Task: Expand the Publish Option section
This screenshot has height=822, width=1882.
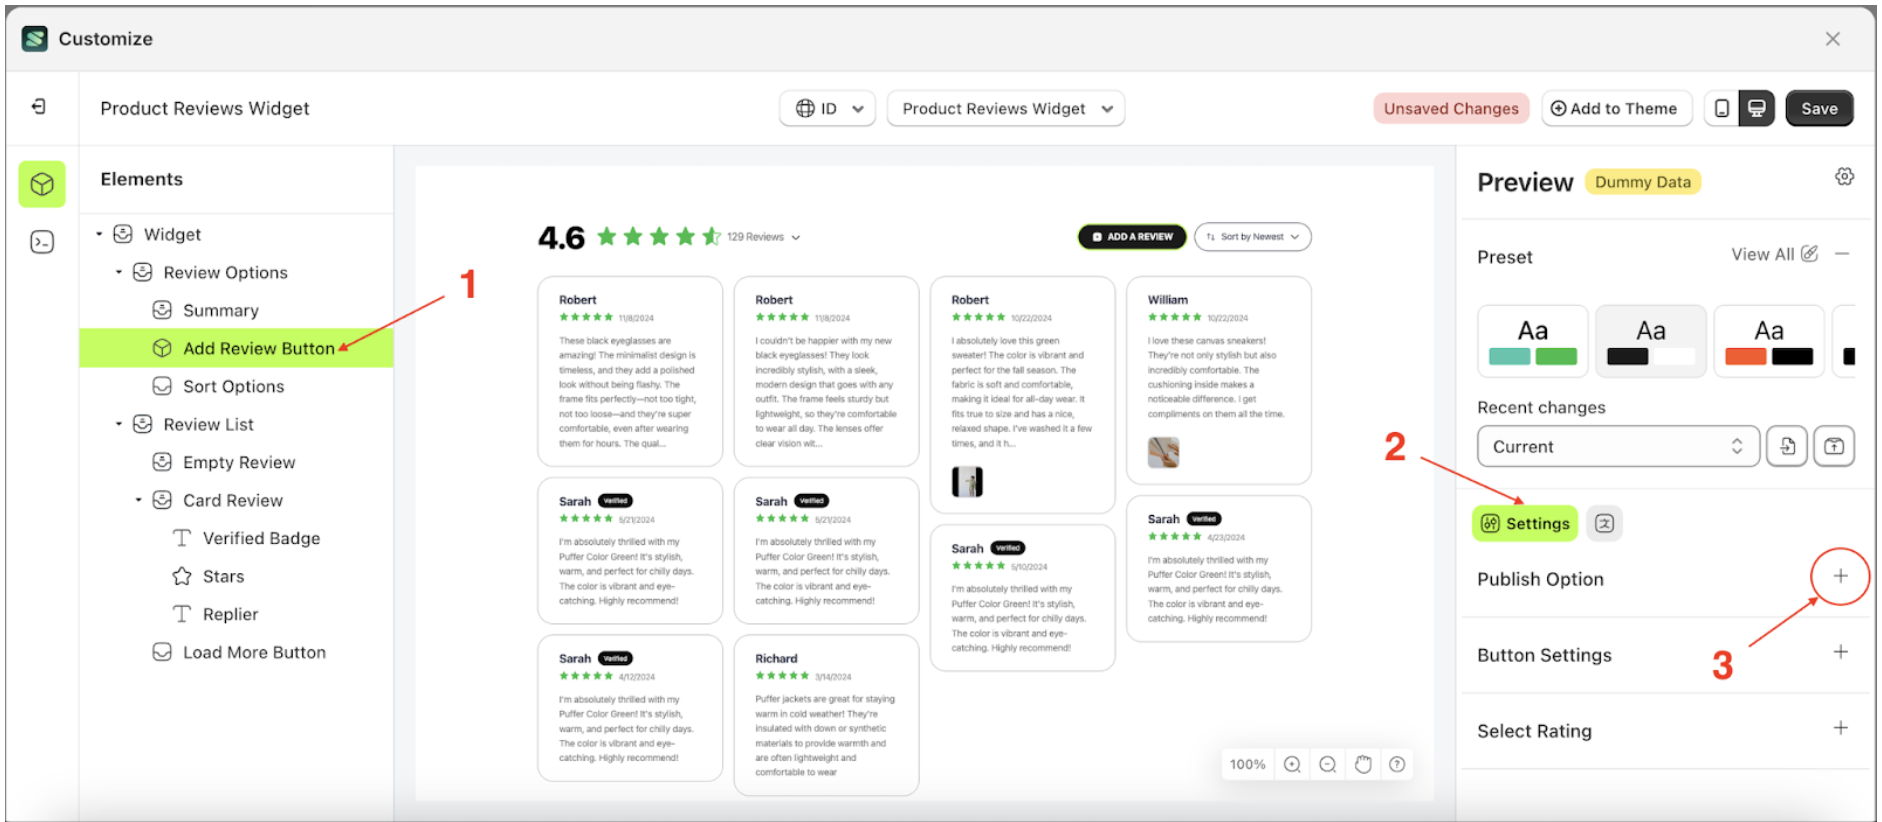Action: [1840, 576]
